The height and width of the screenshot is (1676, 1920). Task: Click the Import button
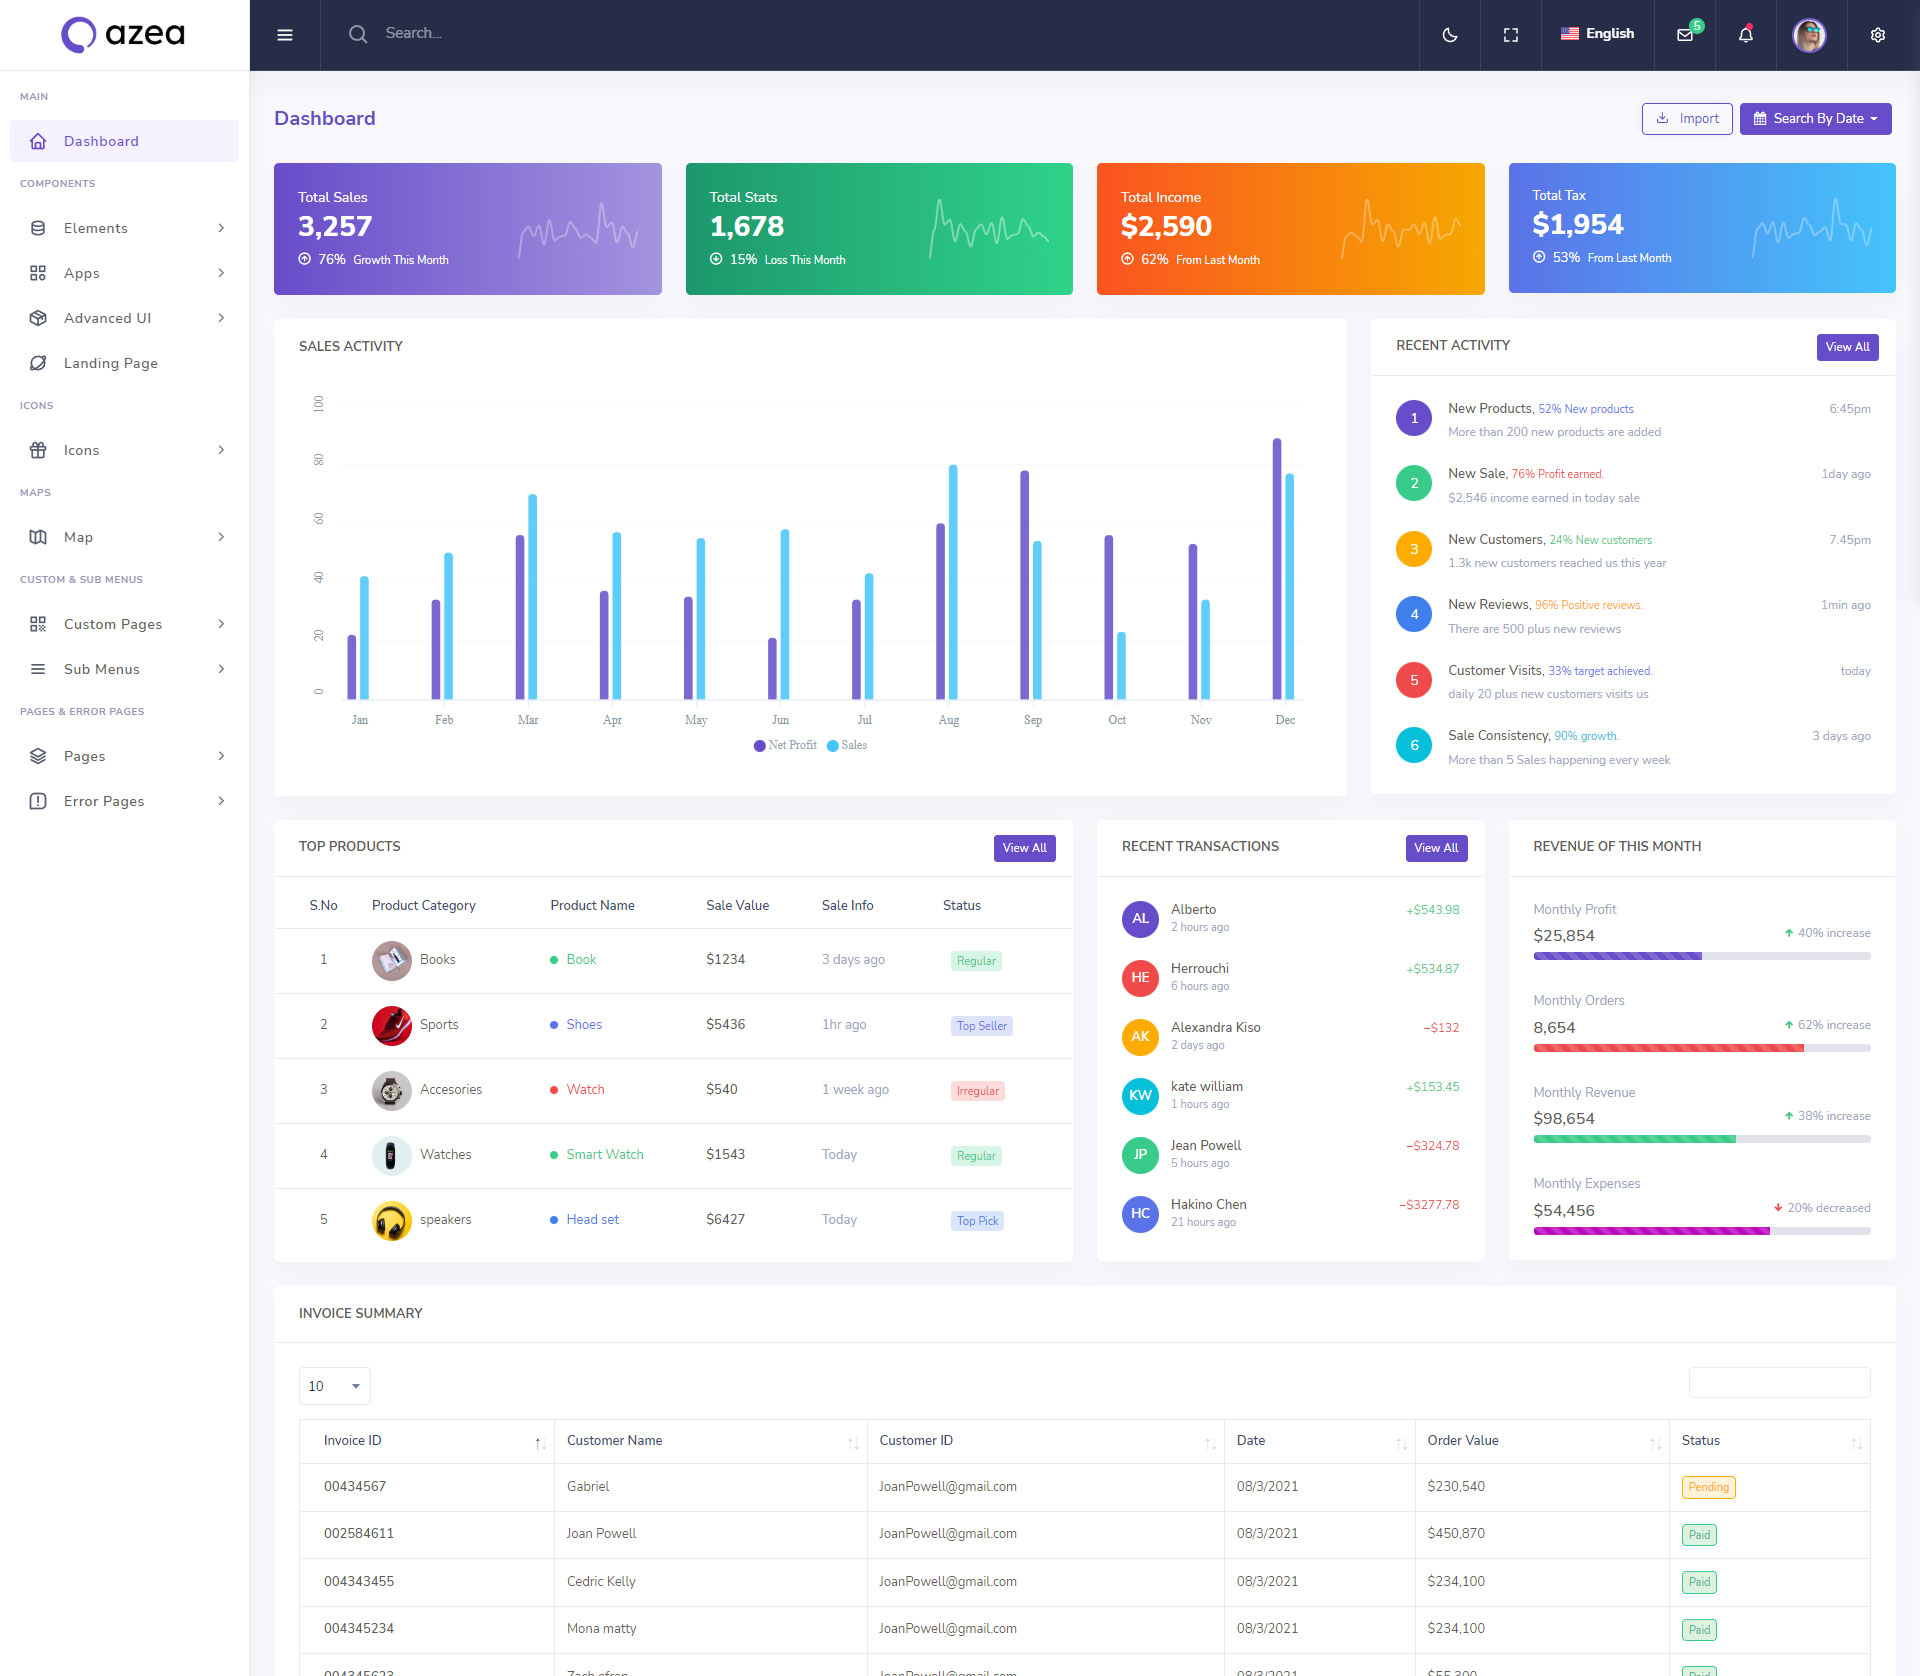coord(1686,119)
